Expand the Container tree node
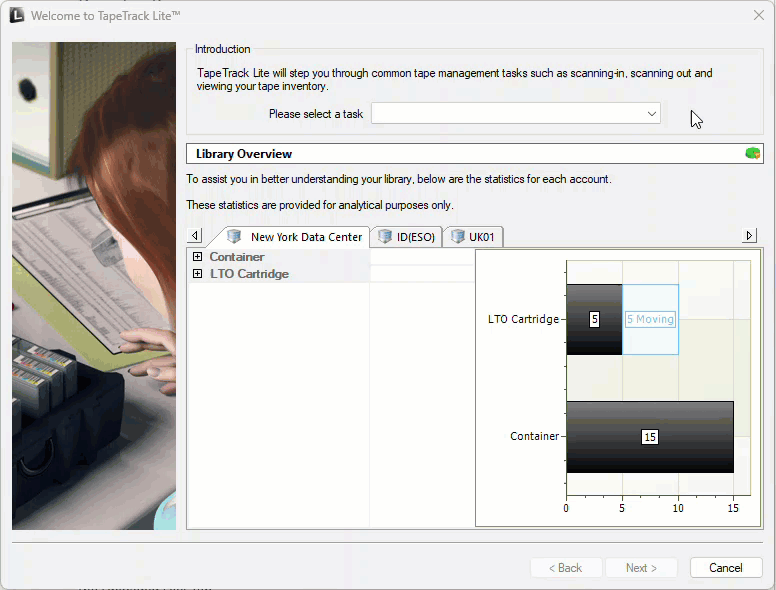776x590 pixels. click(197, 256)
